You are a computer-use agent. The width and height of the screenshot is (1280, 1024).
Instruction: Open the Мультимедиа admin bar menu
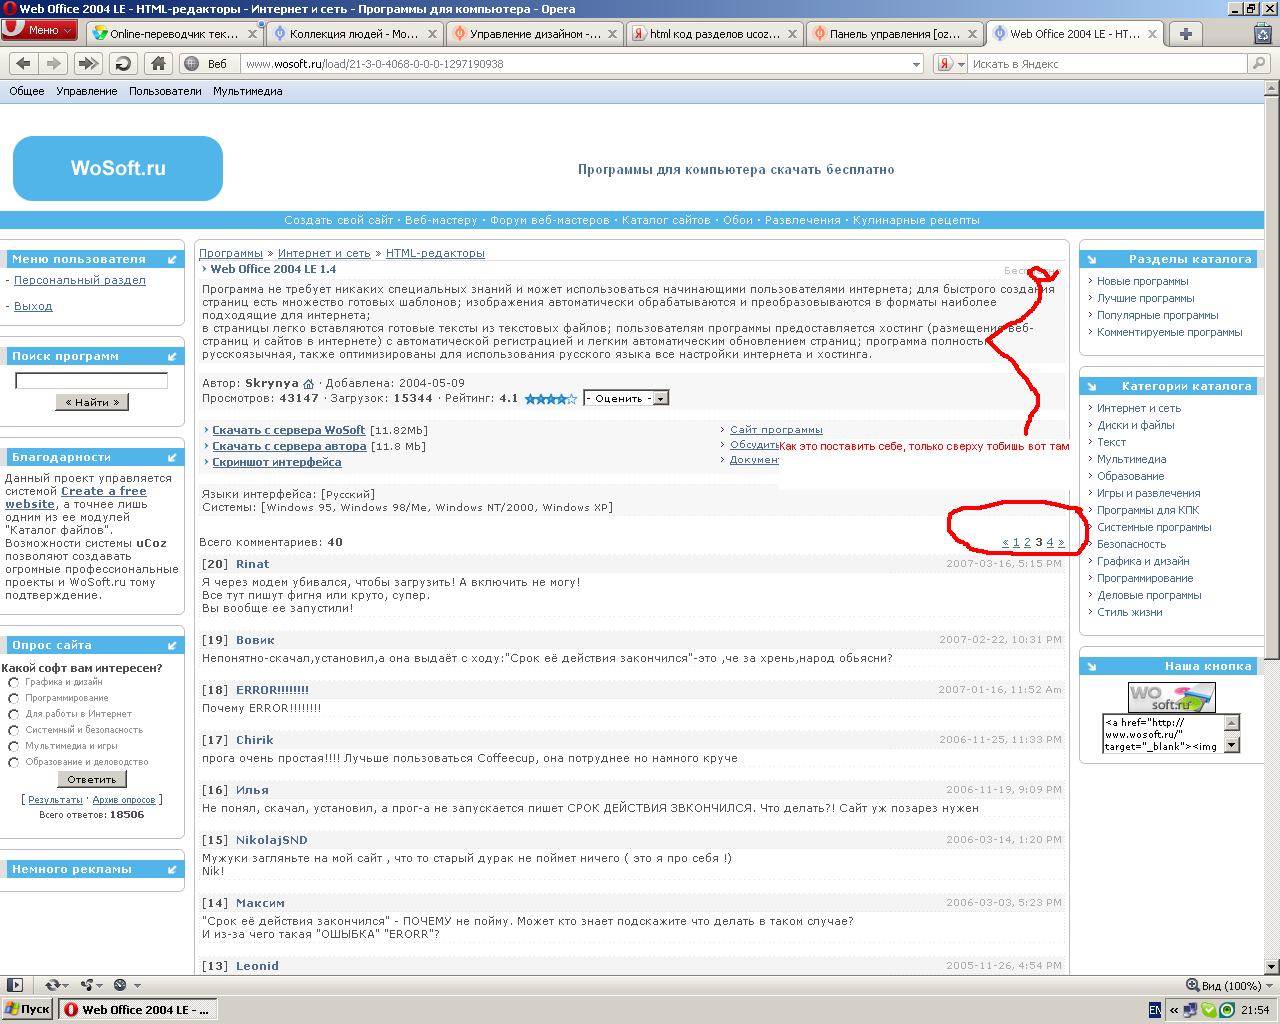[x=248, y=91]
